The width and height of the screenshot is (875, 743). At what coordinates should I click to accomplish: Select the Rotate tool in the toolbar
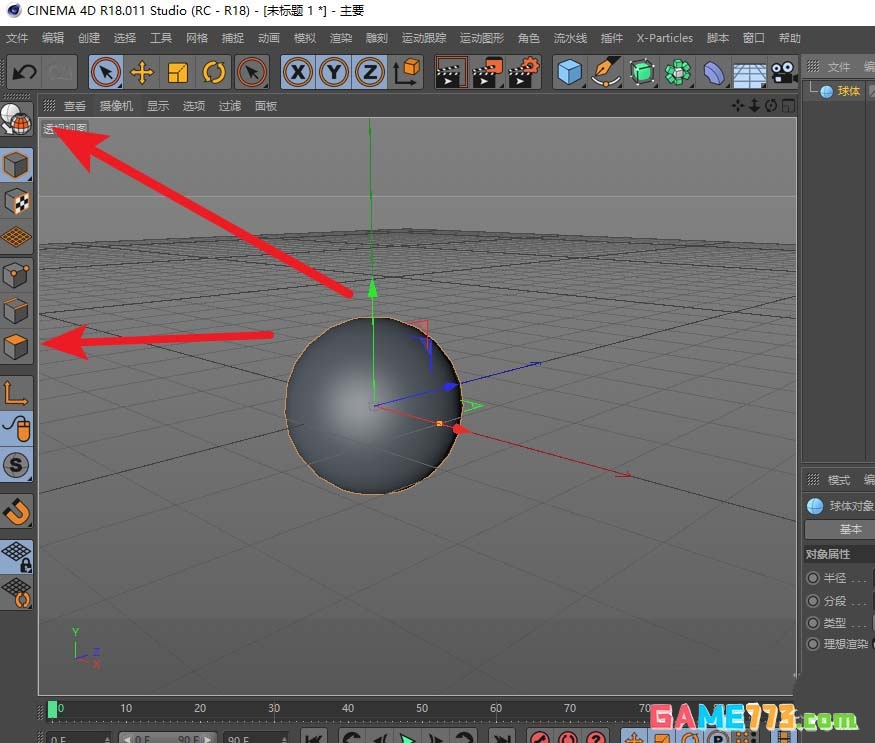tap(214, 72)
